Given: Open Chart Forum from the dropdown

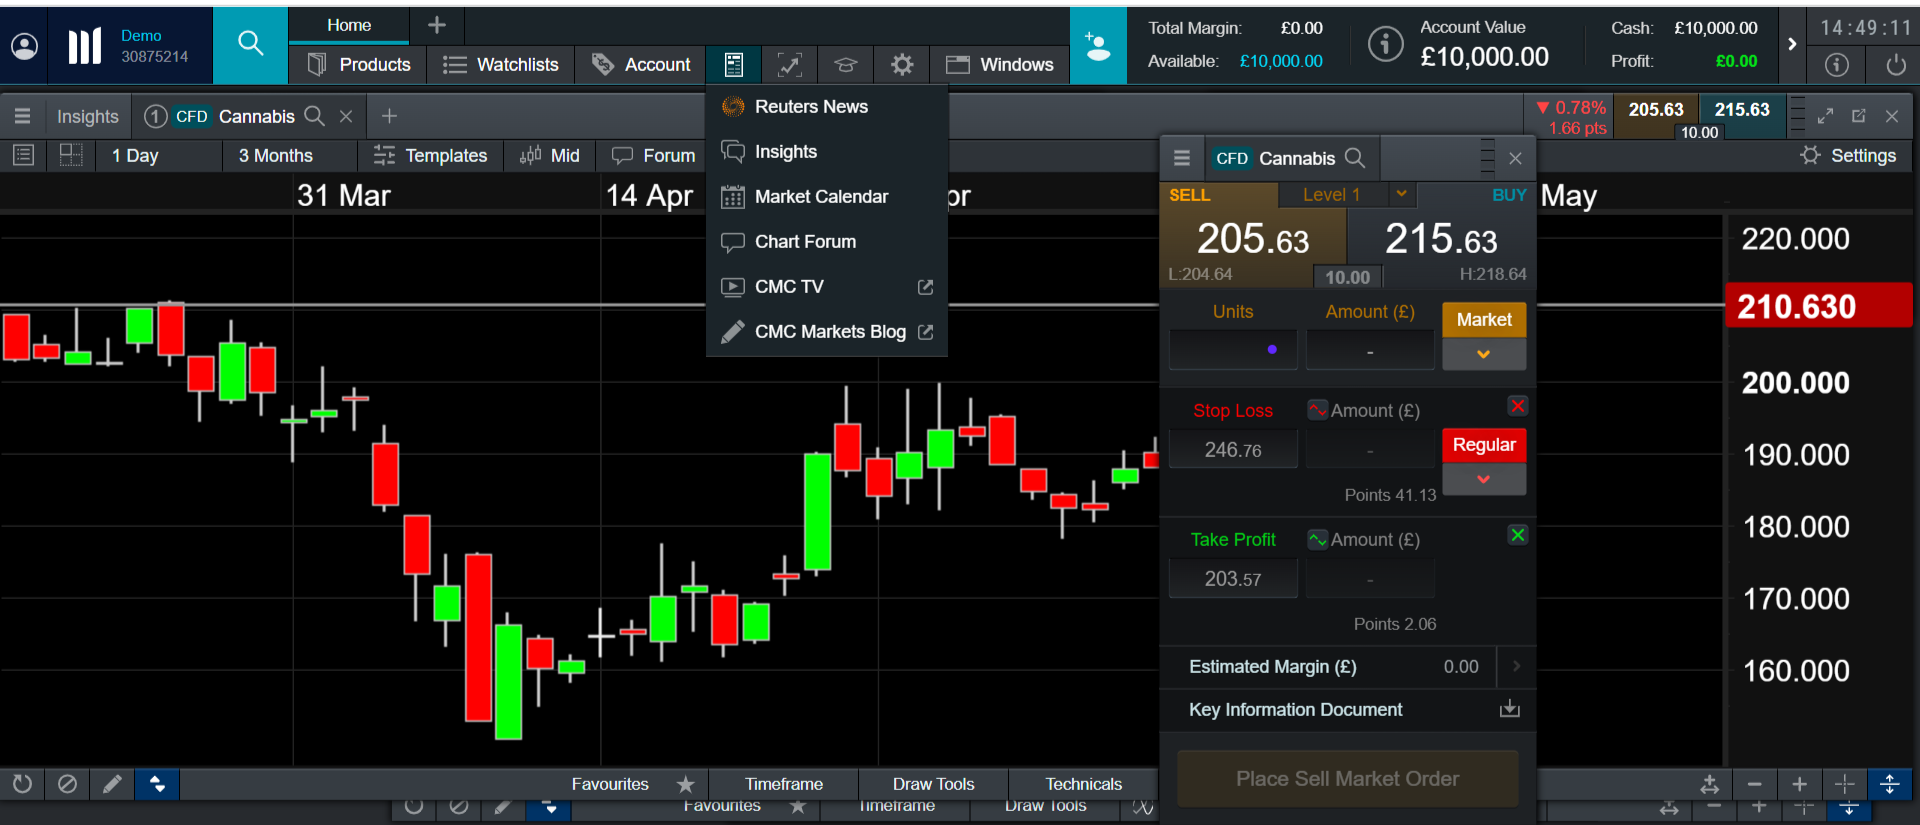Looking at the screenshot, I should [826, 241].
